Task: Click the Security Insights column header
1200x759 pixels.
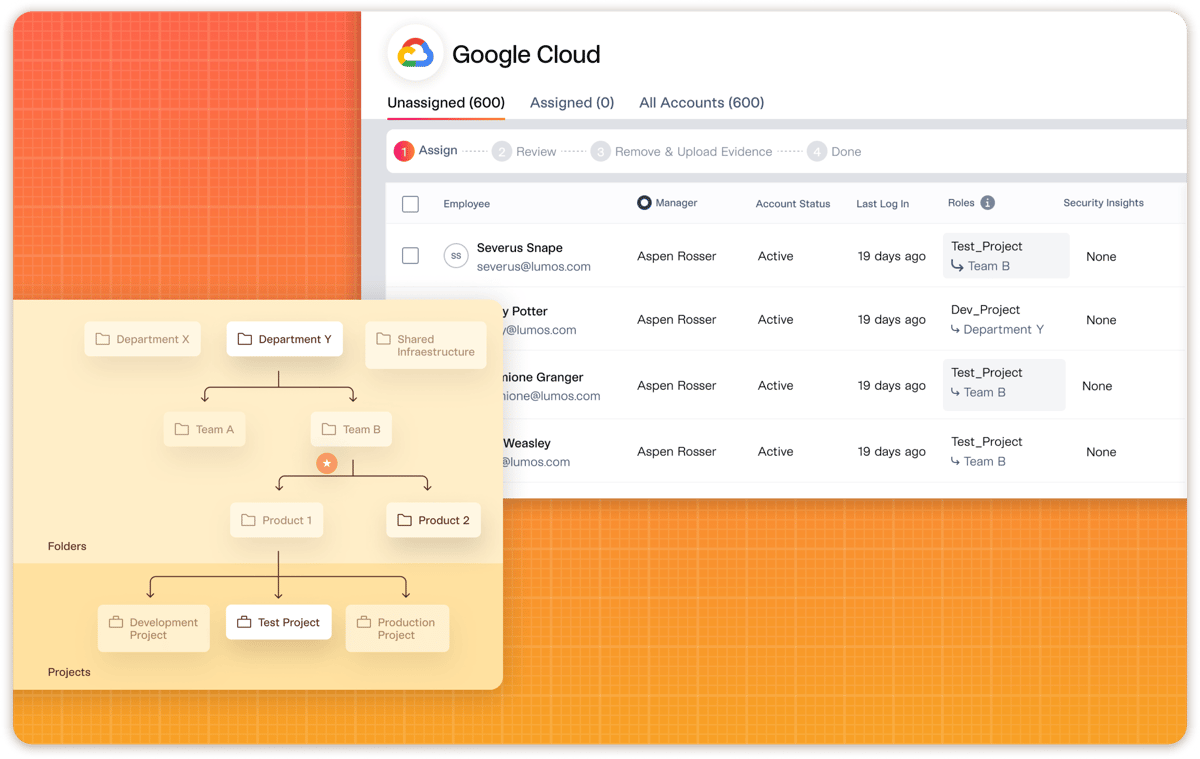Action: coord(1104,203)
